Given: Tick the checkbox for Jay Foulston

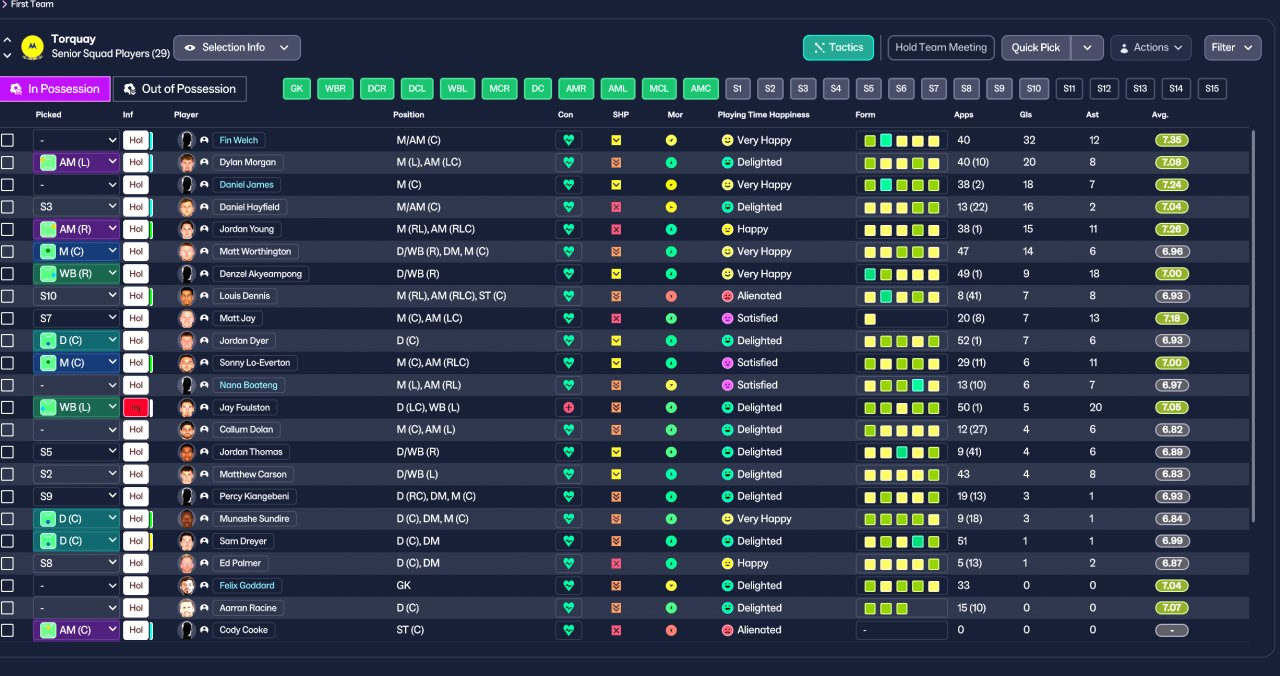Looking at the screenshot, I should click(8, 407).
